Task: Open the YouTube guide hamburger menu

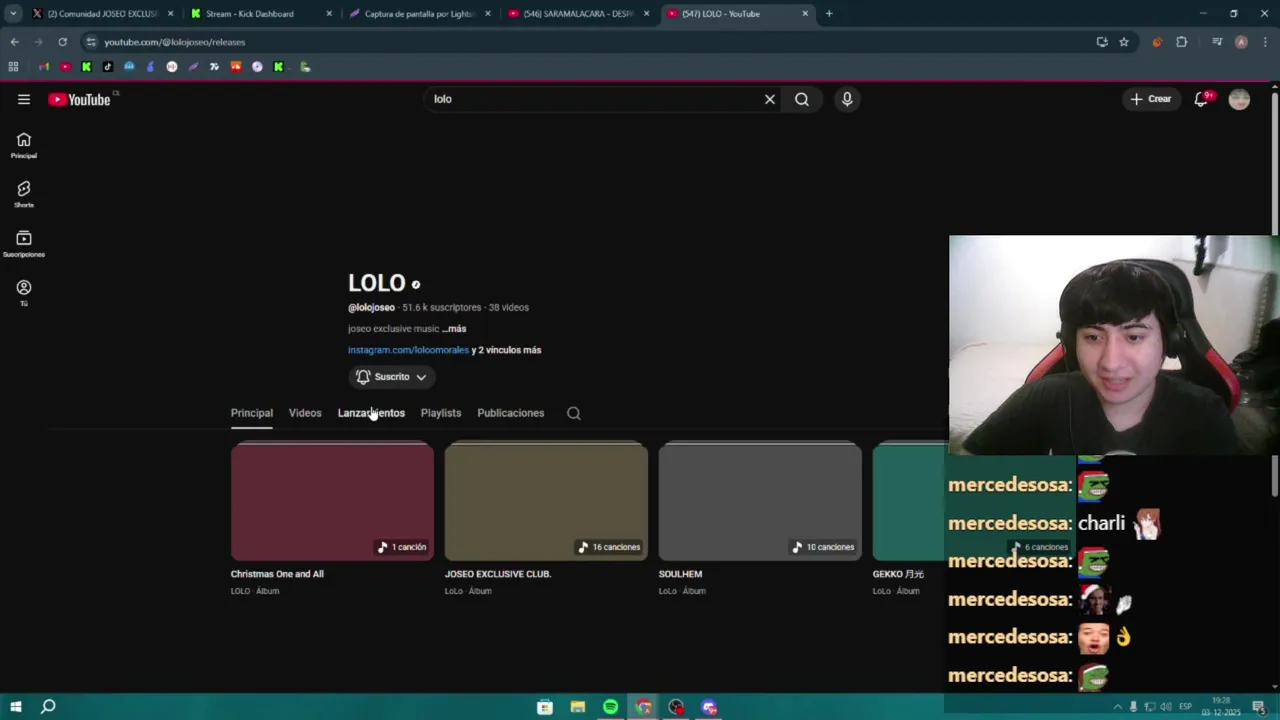Action: point(24,99)
